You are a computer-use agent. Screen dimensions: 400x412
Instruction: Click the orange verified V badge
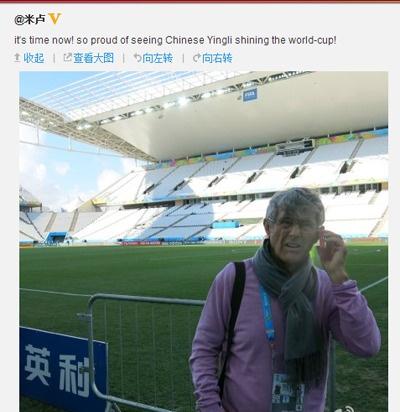coord(55,19)
